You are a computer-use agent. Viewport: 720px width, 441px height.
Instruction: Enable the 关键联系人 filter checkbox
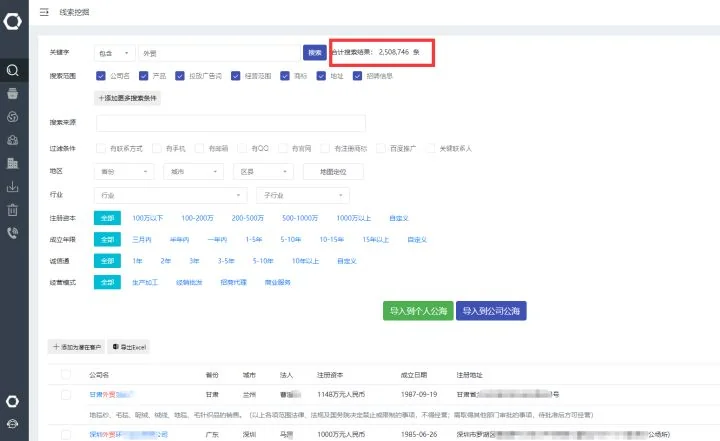click(430, 148)
